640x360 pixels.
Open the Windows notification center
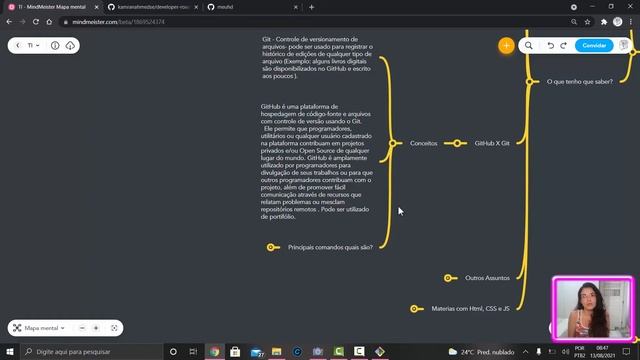coord(627,351)
